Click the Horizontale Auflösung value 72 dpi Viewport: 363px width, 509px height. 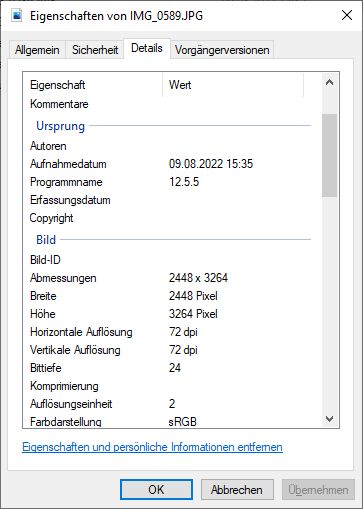[x=183, y=332]
